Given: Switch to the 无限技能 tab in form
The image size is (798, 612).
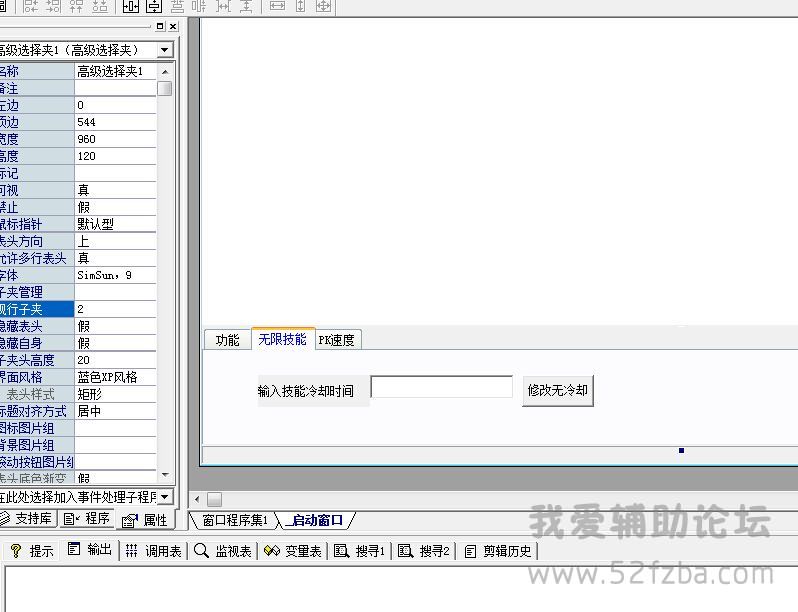Looking at the screenshot, I should pyautogui.click(x=283, y=339).
